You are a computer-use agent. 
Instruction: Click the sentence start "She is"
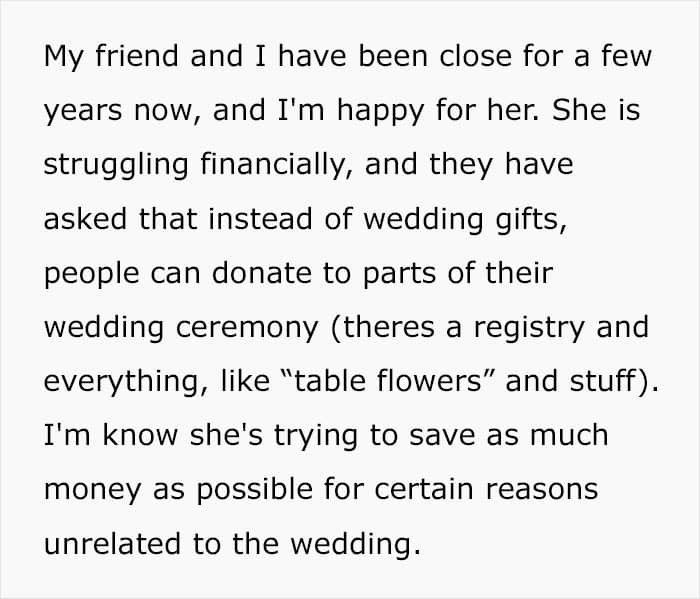pyautogui.click(x=596, y=110)
